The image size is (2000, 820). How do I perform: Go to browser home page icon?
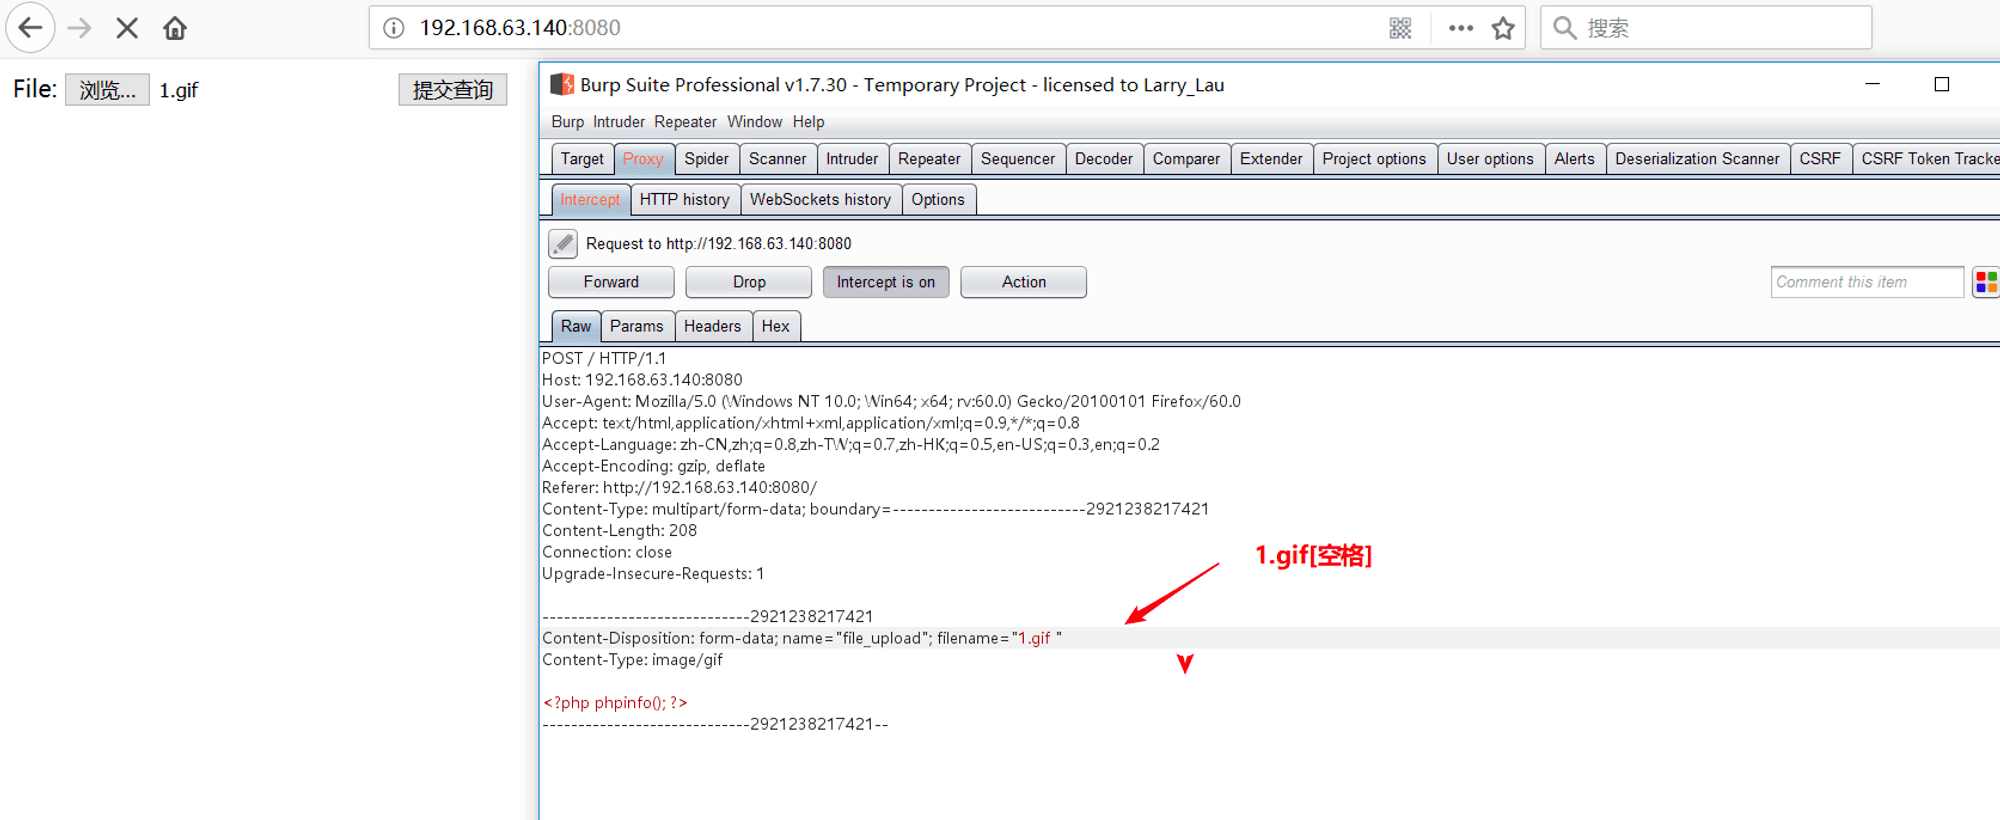pyautogui.click(x=175, y=28)
